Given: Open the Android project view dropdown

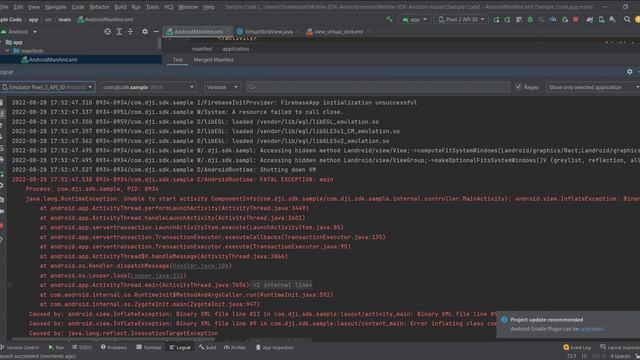Looking at the screenshot, I should (x=19, y=31).
